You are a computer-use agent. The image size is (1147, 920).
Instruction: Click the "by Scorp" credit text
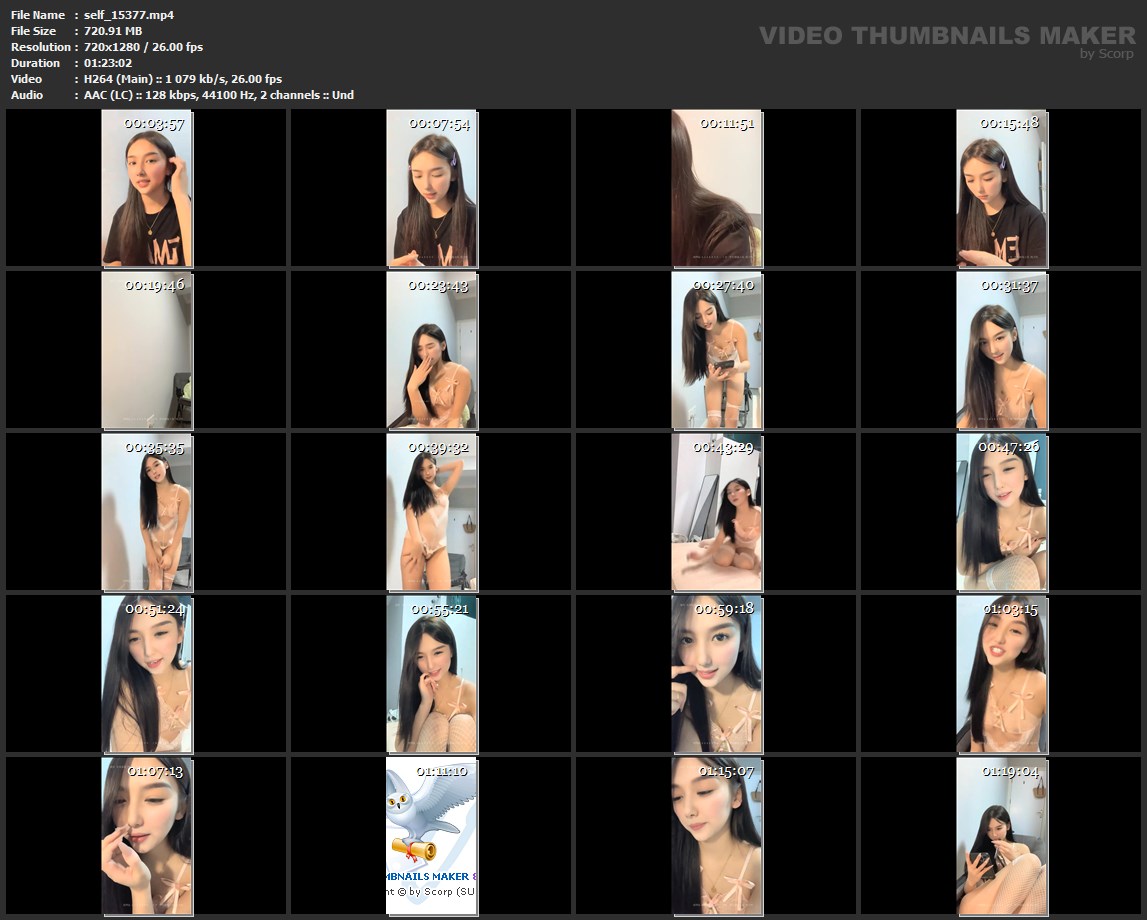click(x=1106, y=54)
